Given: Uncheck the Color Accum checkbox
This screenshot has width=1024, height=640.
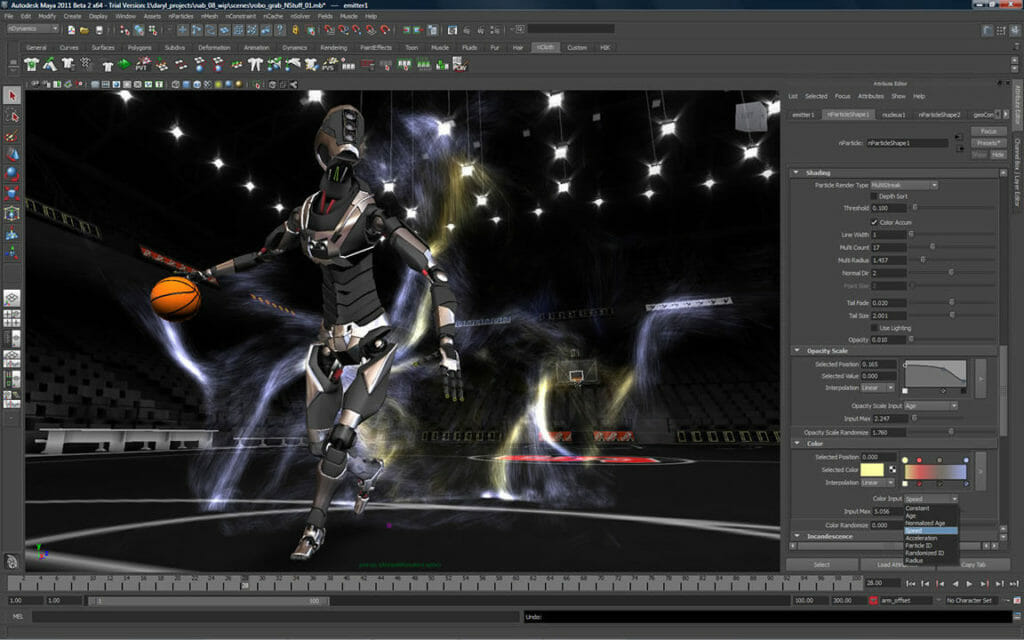Looking at the screenshot, I should pyautogui.click(x=875, y=221).
